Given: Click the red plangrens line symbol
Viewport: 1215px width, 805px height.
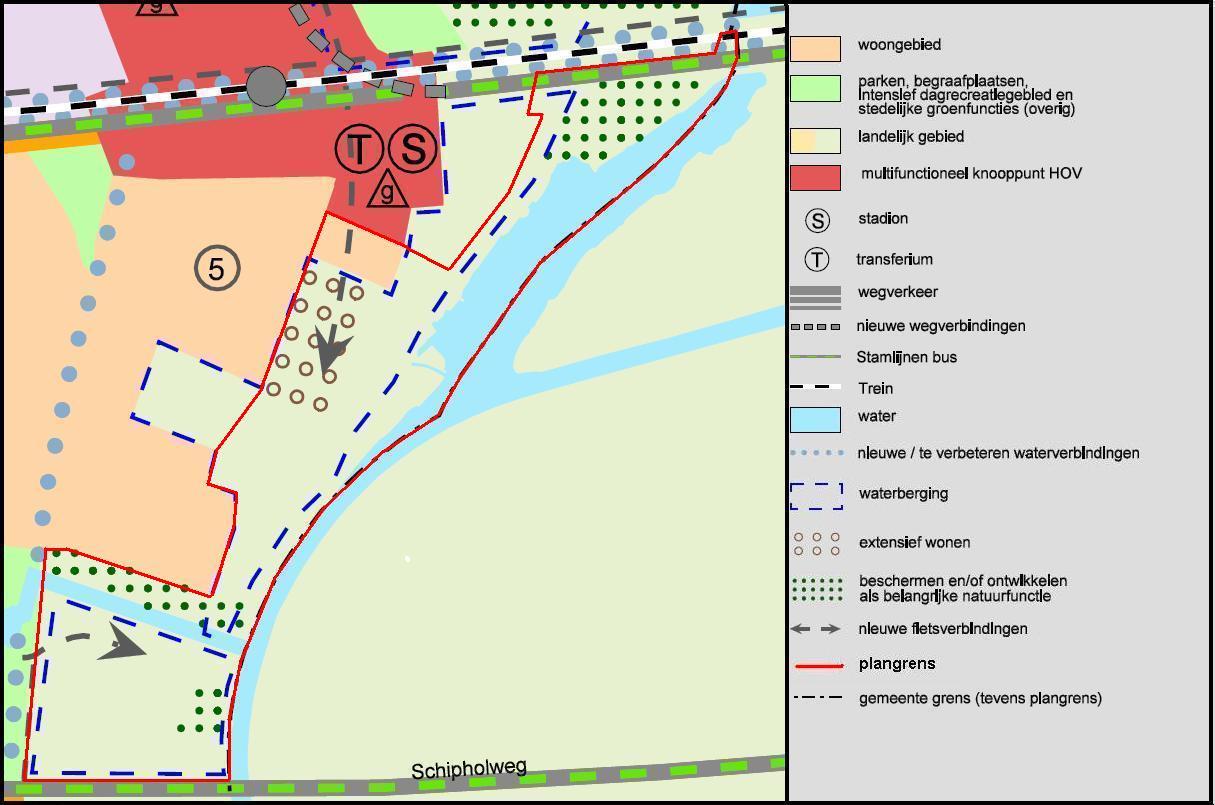Looking at the screenshot, I should pos(819,666).
